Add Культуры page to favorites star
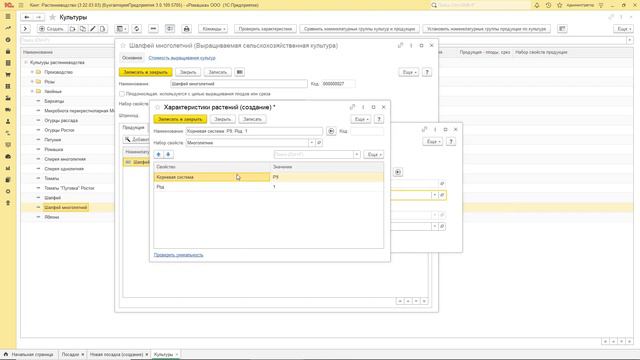Screen dimensions: 640x360 pos(52,17)
